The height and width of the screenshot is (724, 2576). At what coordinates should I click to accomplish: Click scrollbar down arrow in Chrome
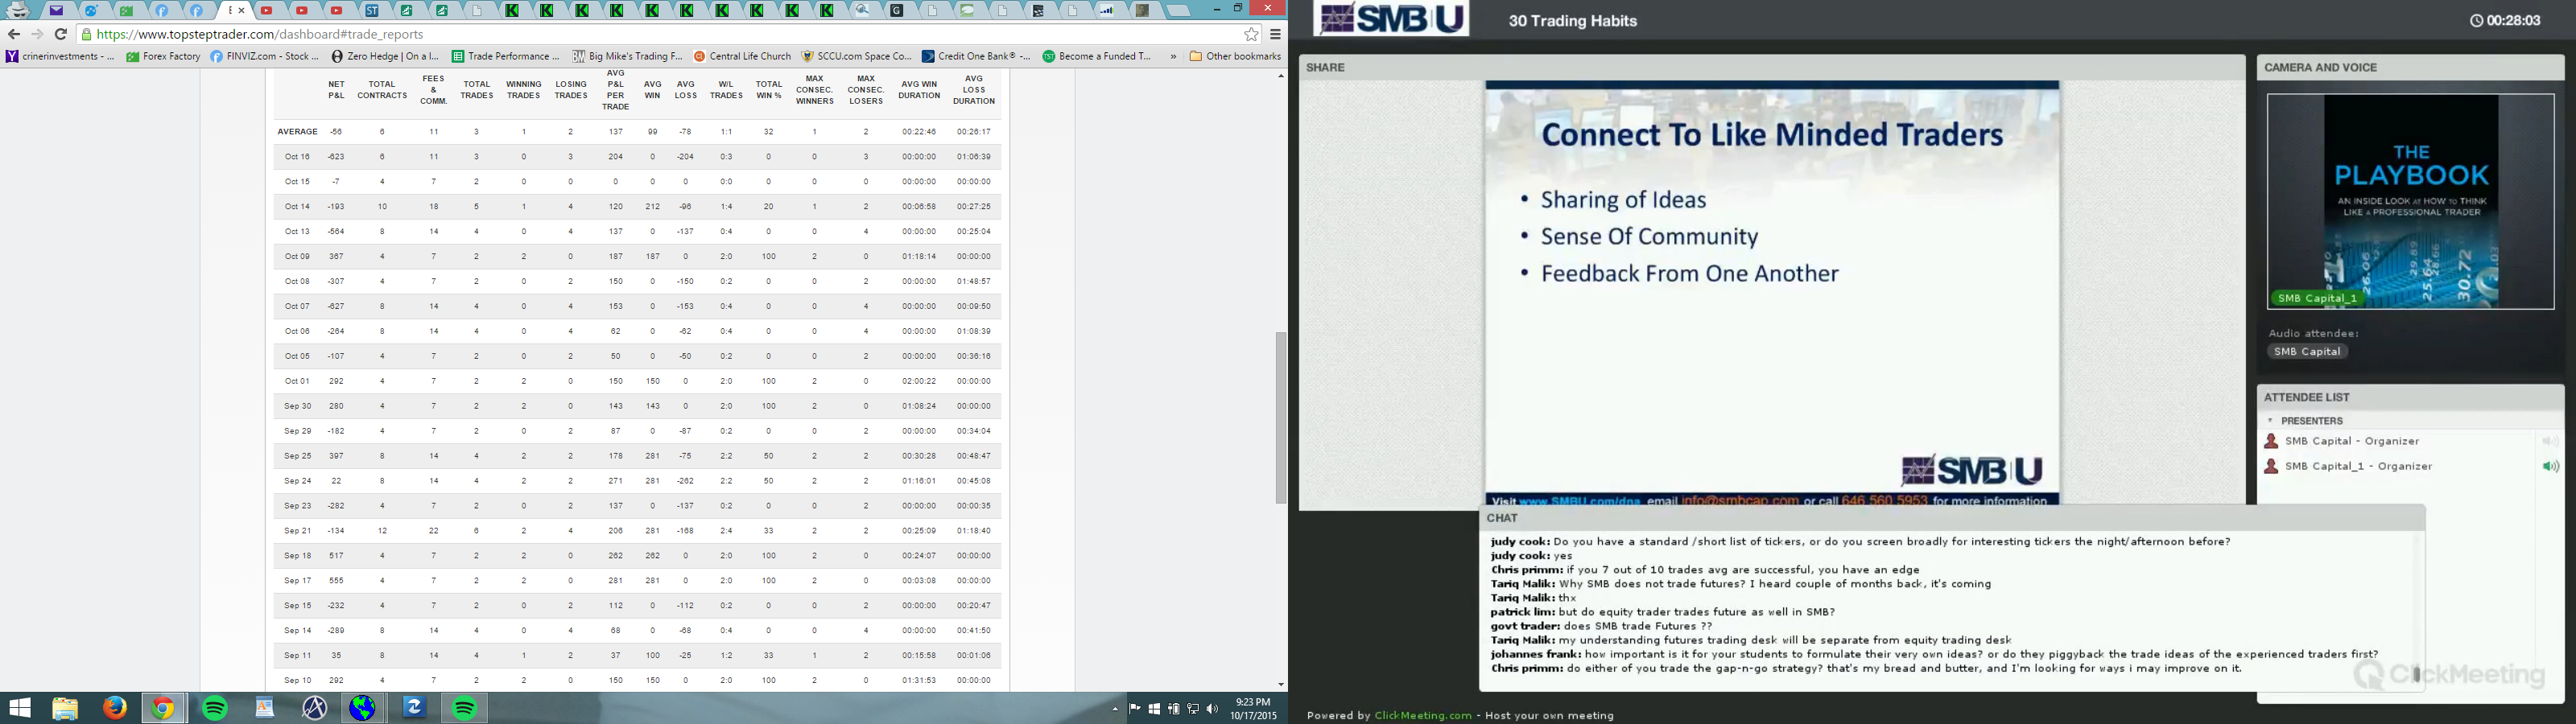tap(1281, 685)
